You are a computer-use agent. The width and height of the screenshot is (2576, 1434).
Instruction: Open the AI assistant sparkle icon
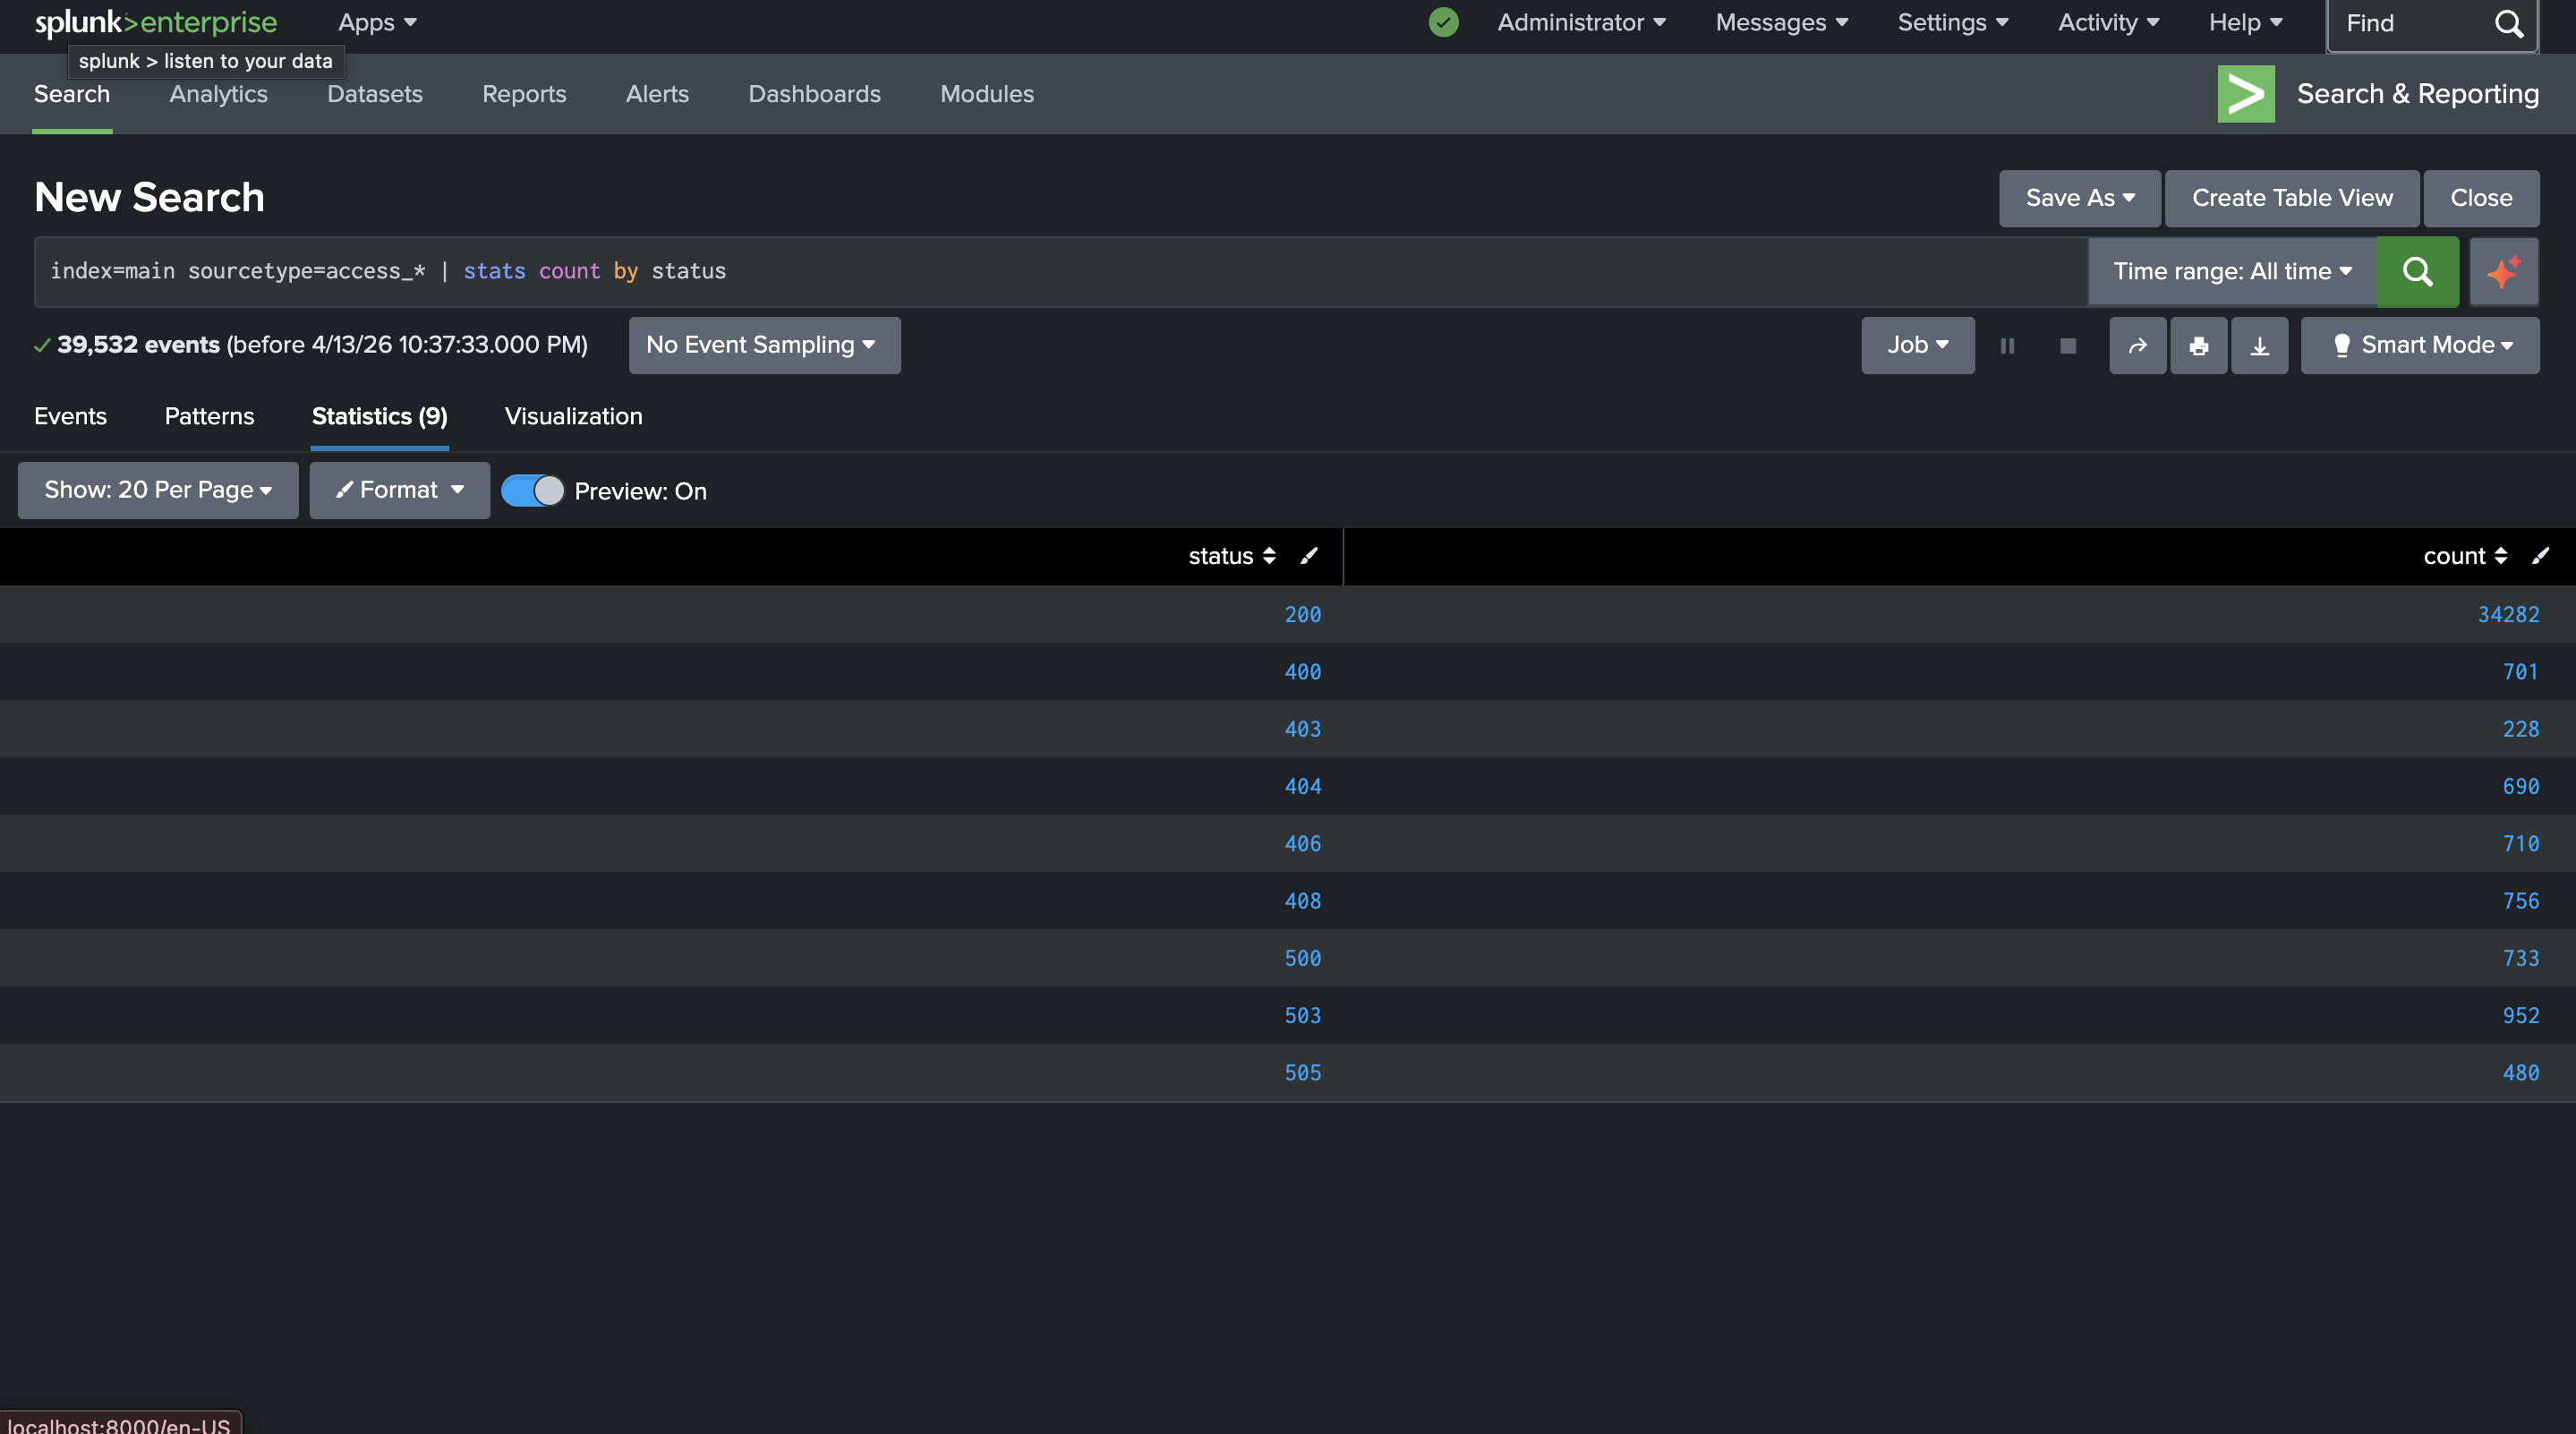point(2503,271)
